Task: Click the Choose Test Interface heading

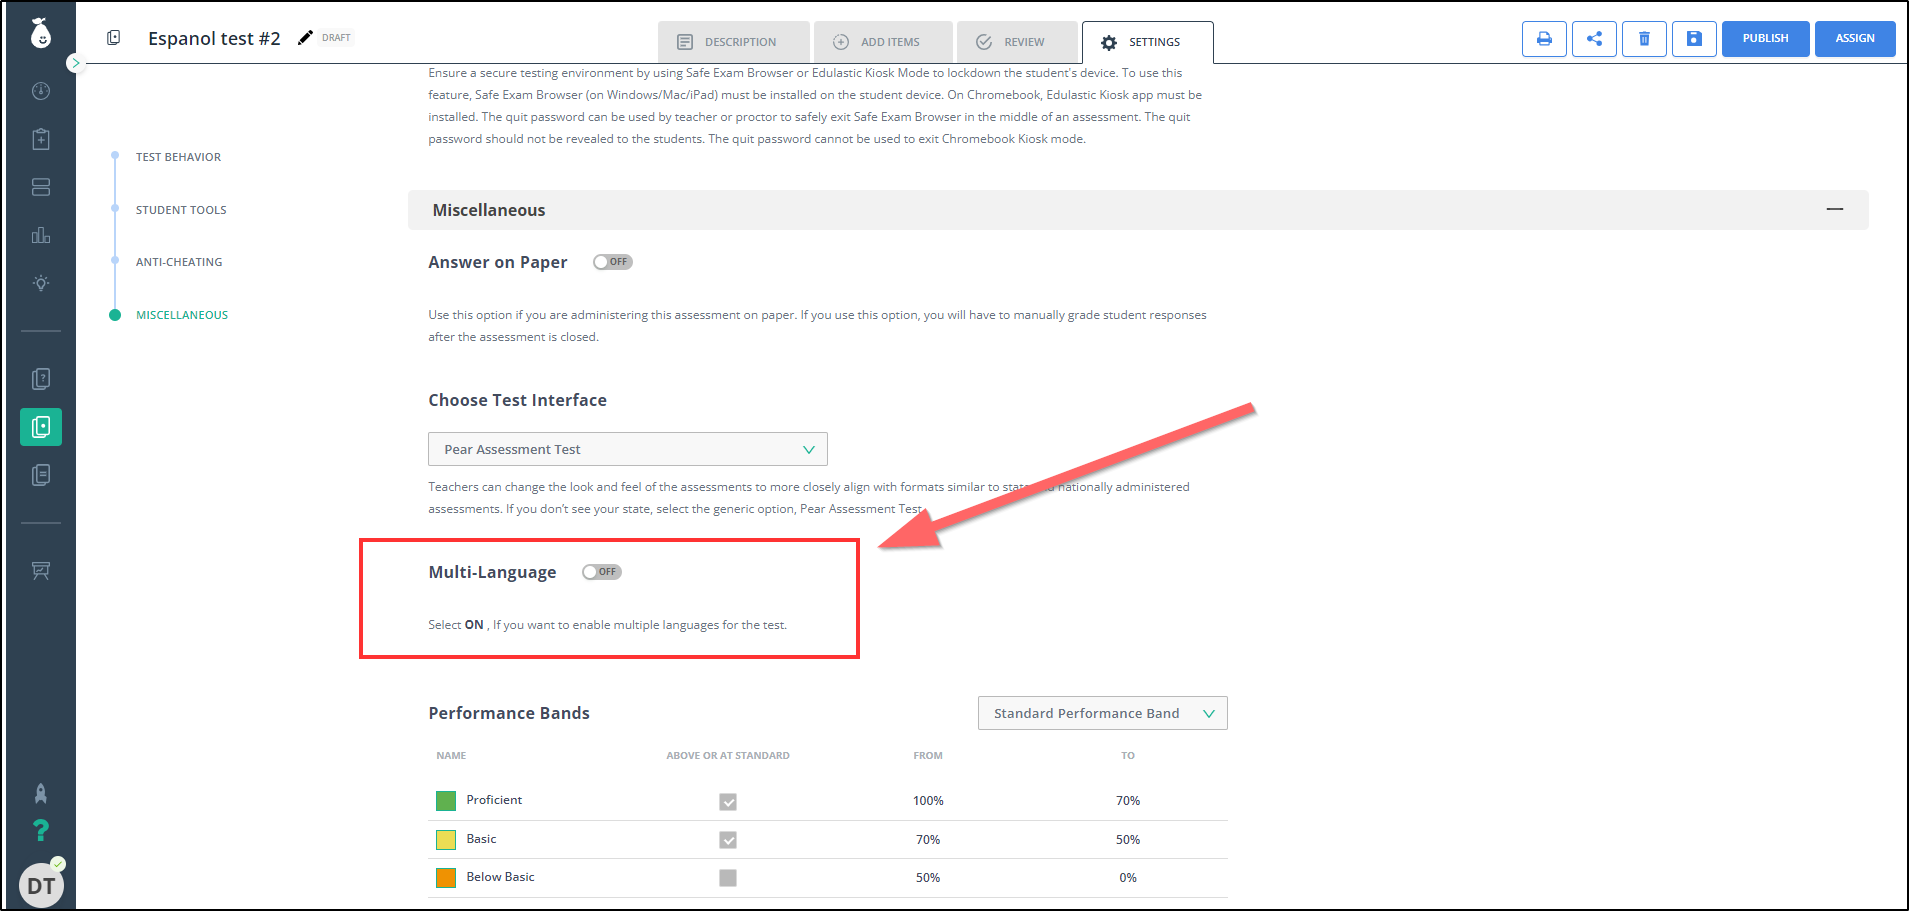Action: (x=517, y=400)
